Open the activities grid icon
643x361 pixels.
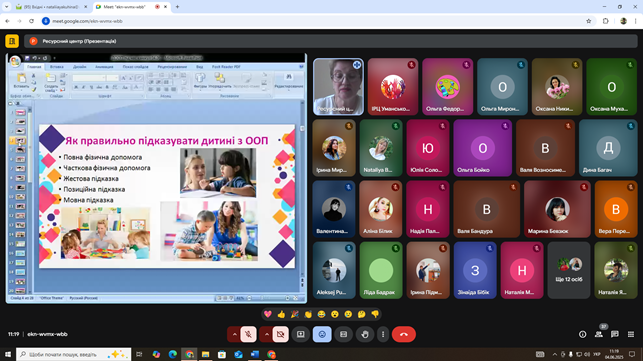[631, 334]
